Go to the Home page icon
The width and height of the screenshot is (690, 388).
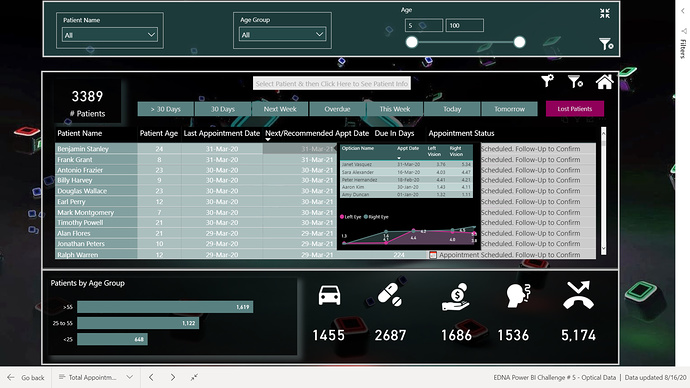[605, 81]
